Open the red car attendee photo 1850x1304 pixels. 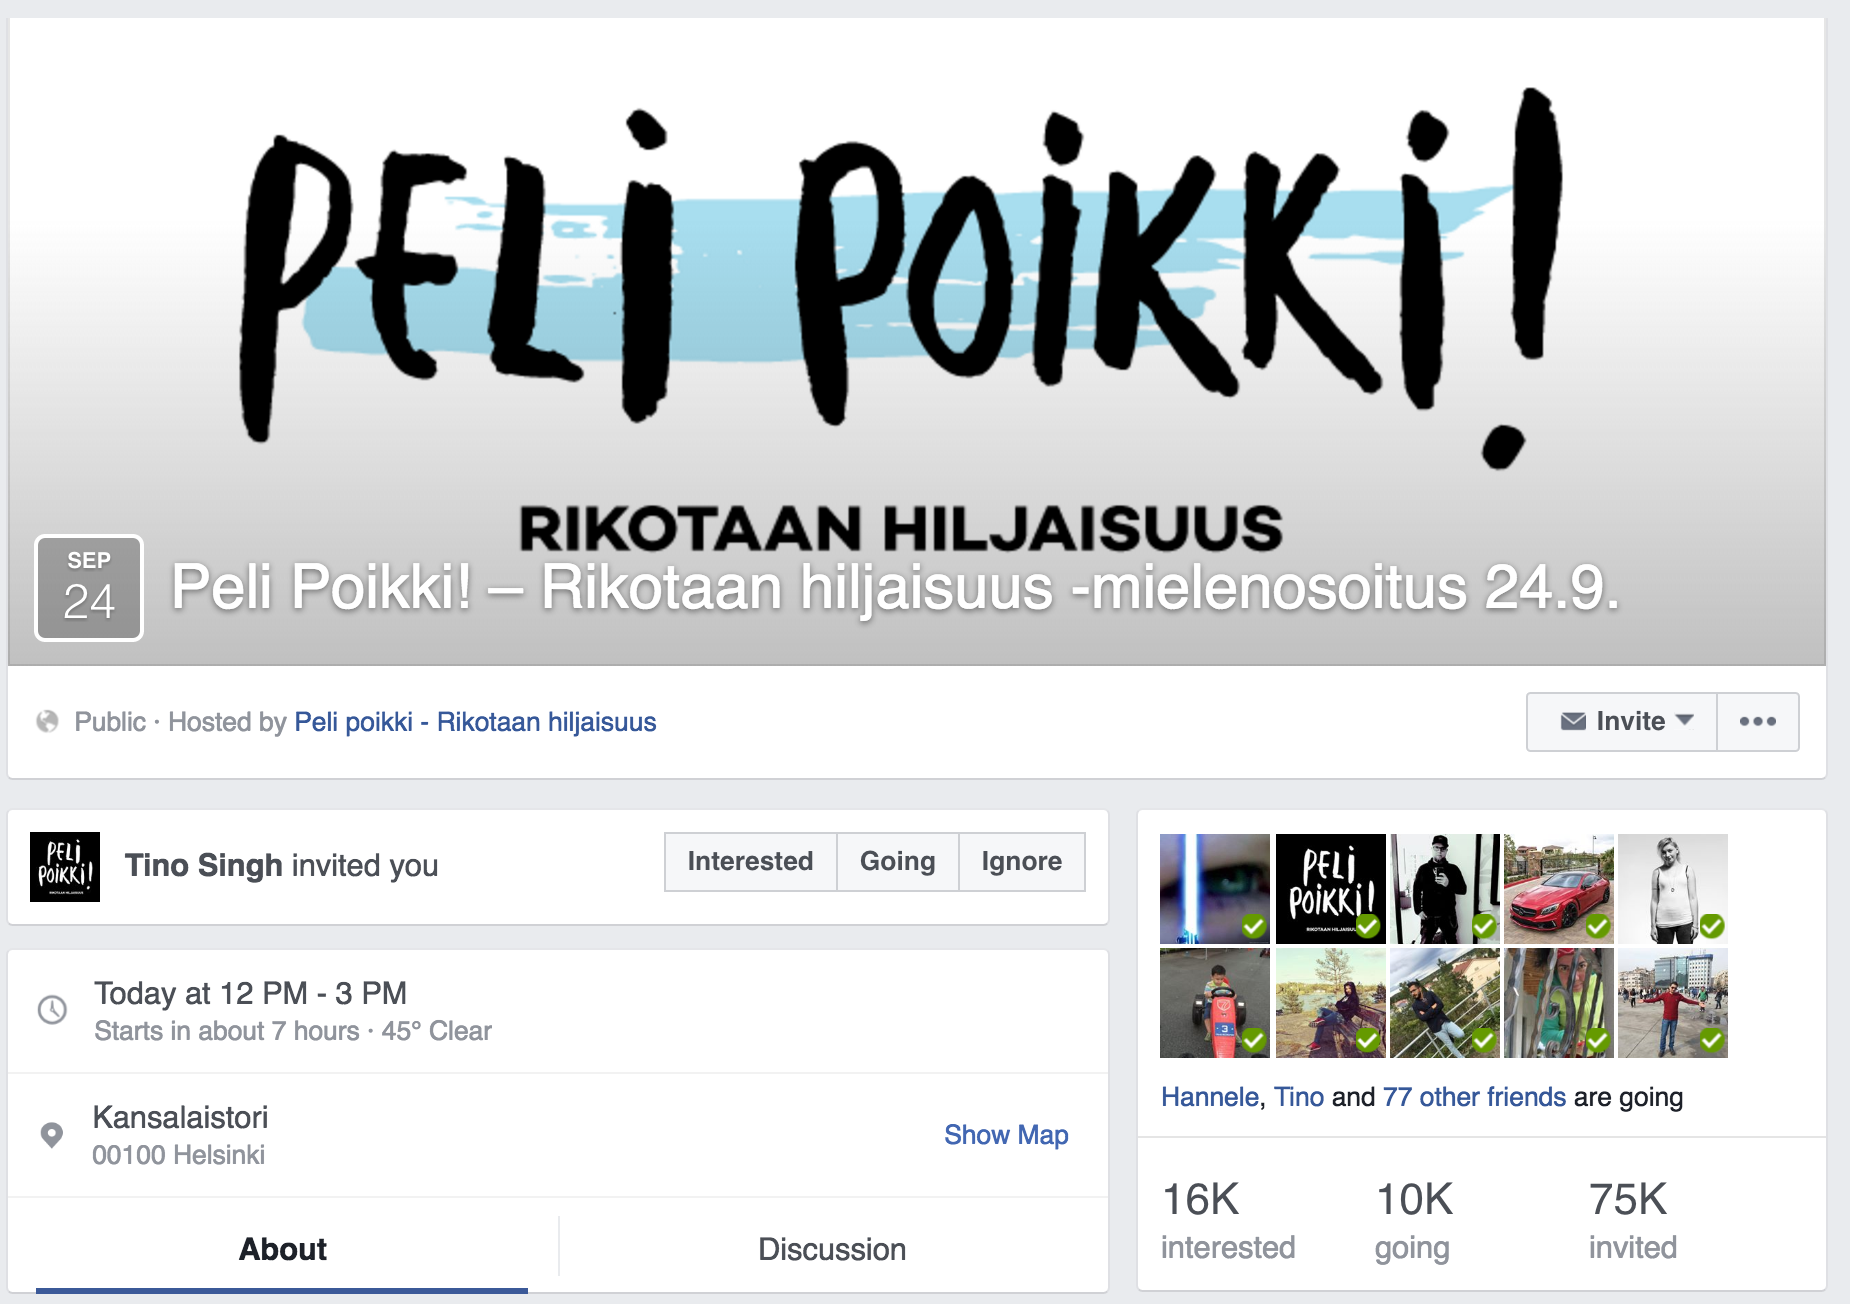pyautogui.click(x=1559, y=889)
